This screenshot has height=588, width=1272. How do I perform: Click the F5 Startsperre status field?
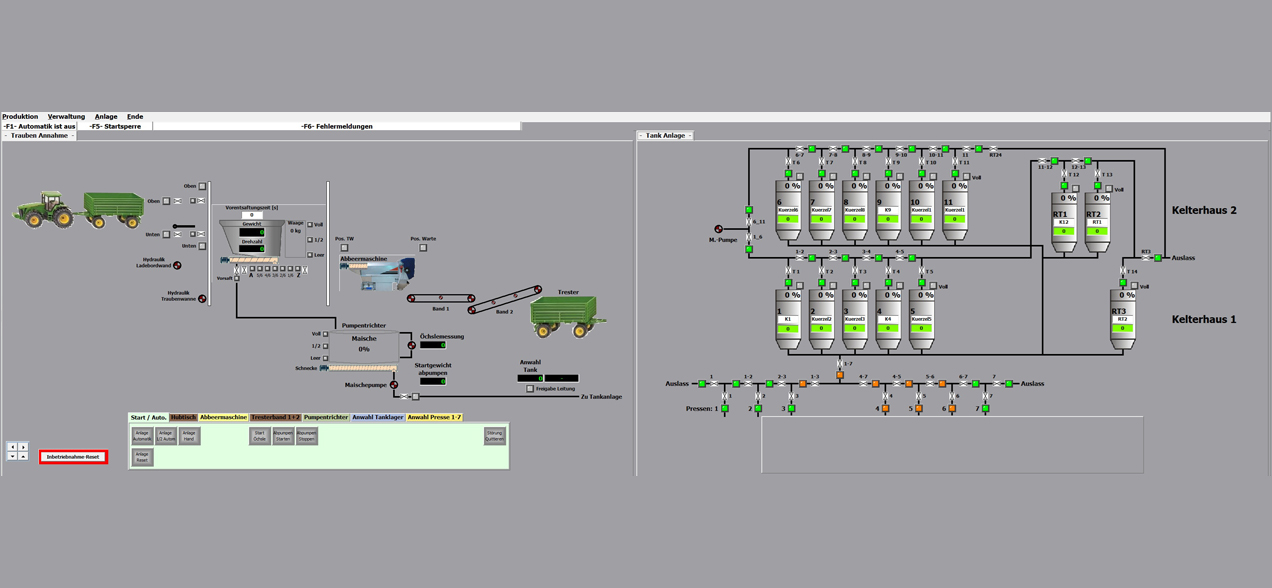tap(114, 126)
